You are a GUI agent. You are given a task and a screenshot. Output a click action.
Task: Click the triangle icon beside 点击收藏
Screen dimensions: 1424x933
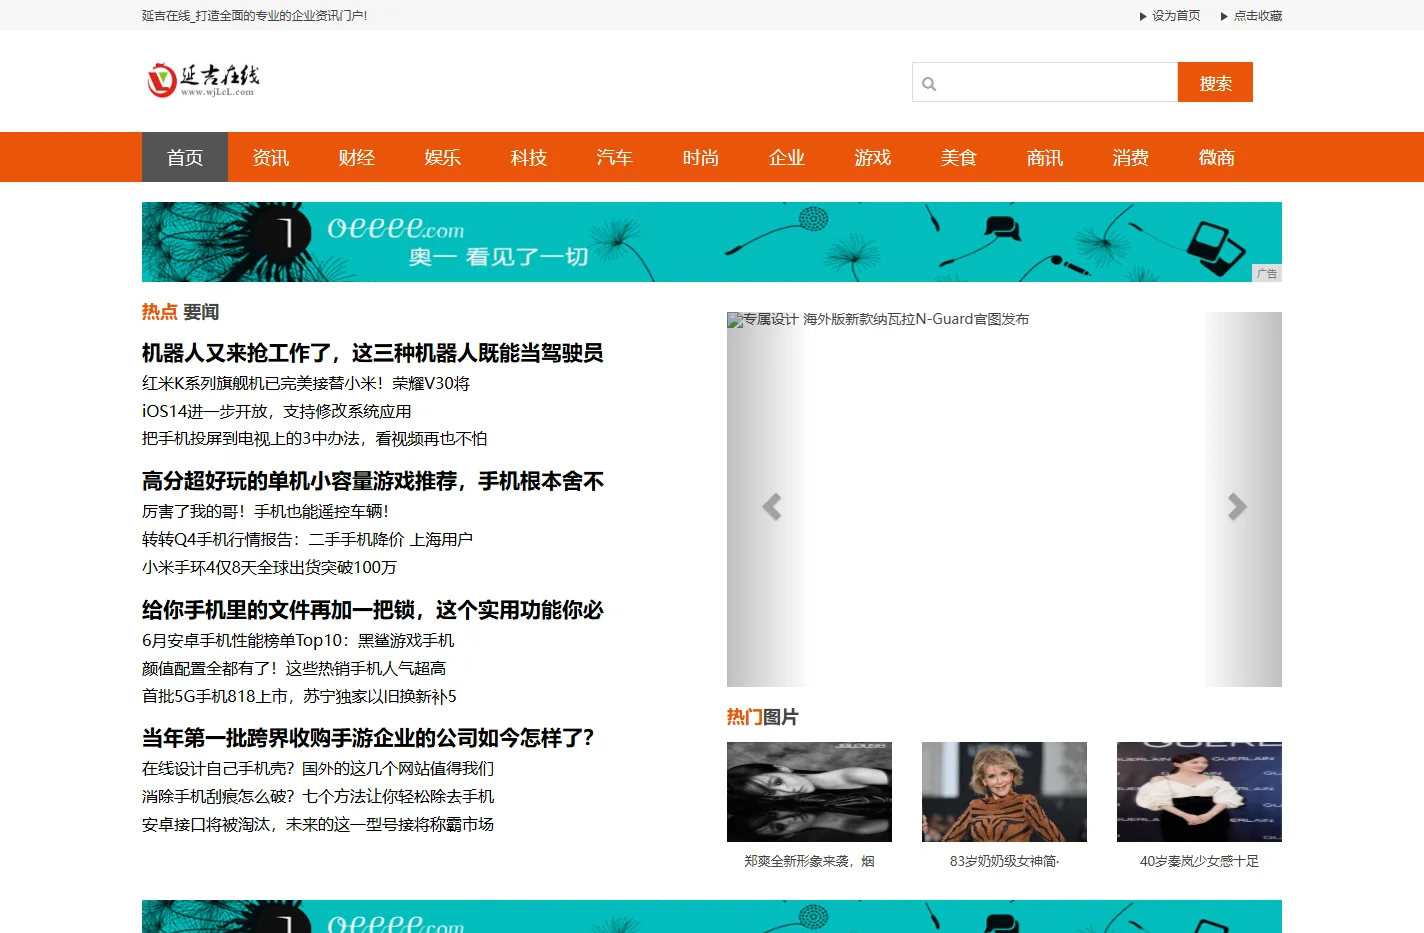click(1224, 16)
